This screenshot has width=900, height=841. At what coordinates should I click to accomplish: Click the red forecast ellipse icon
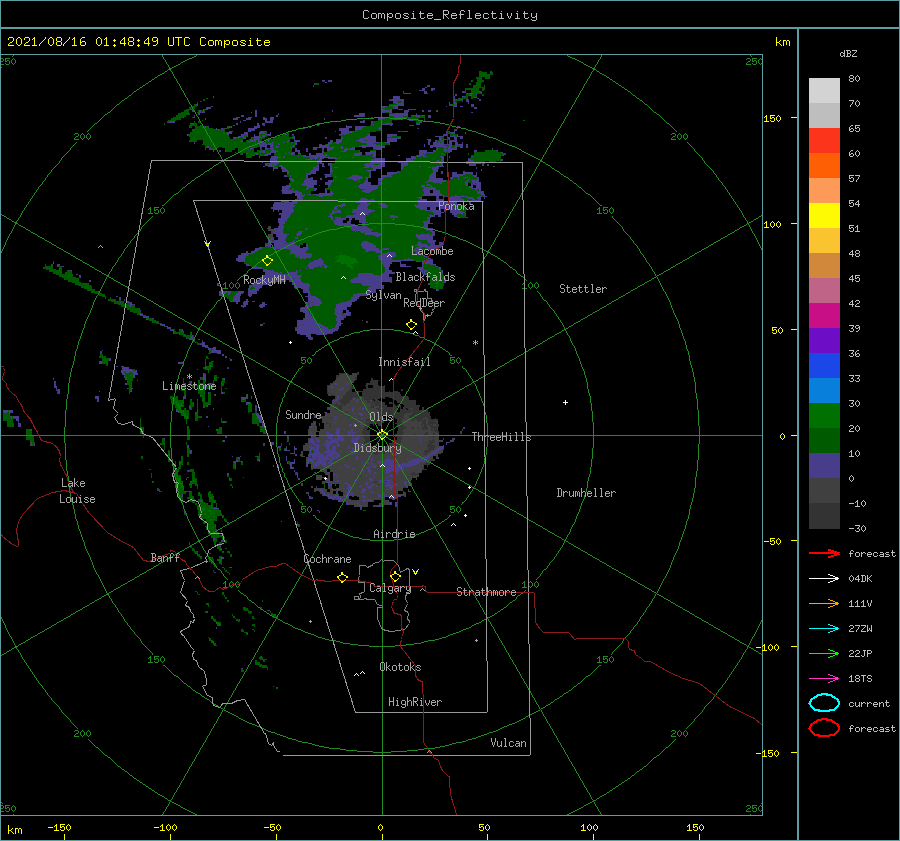(824, 728)
